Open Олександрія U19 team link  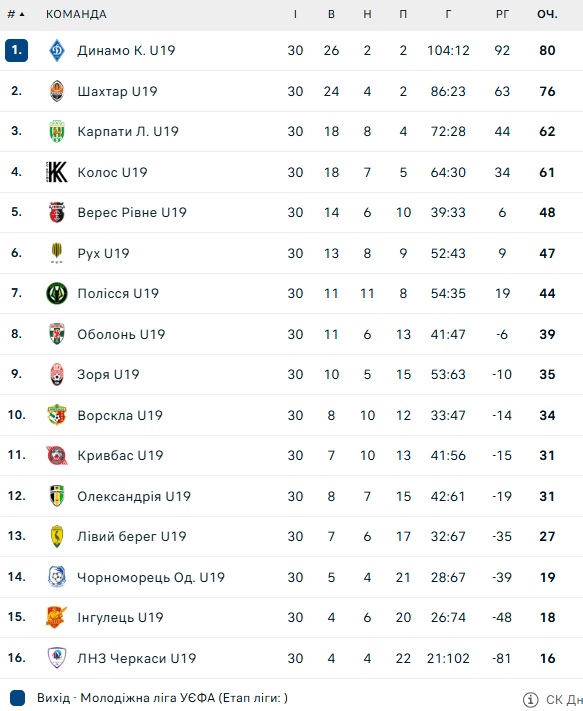[x=134, y=496]
